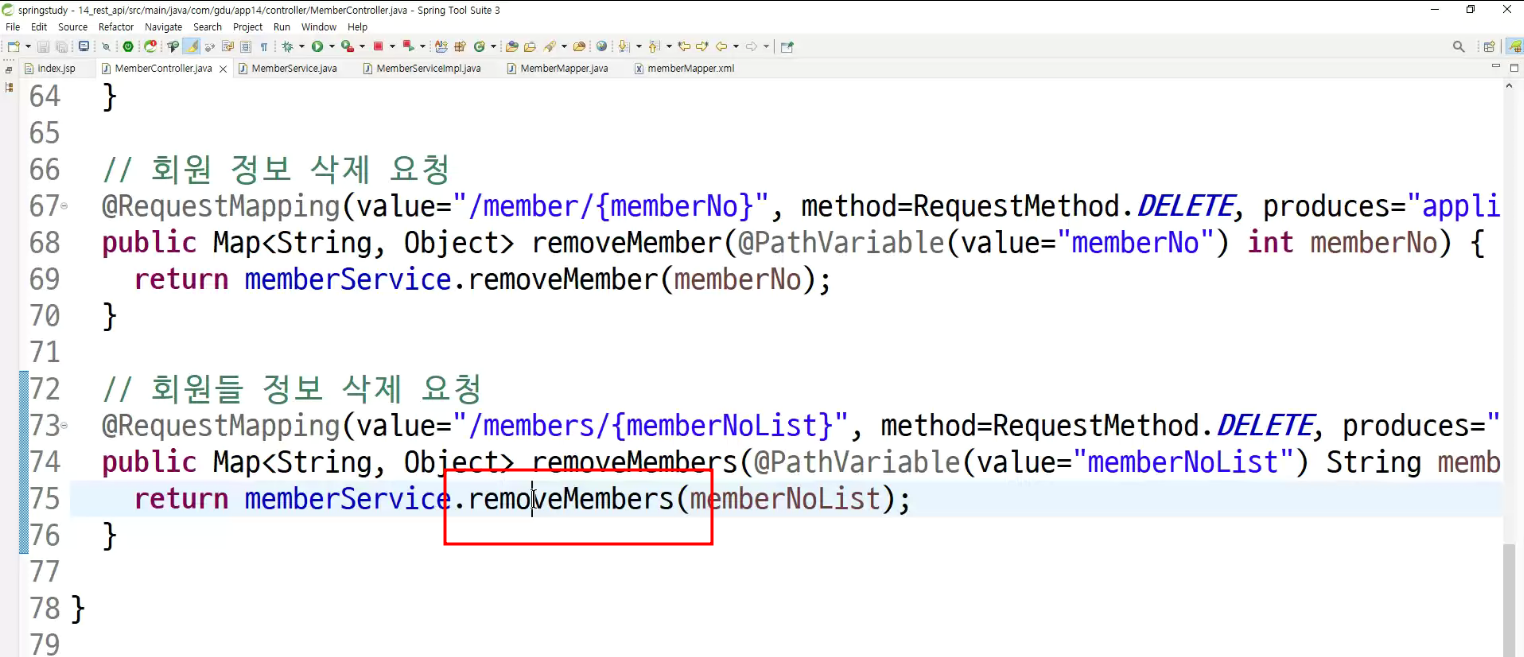Click the Search flashlight icon
This screenshot has height=657, width=1524.
[550, 46]
